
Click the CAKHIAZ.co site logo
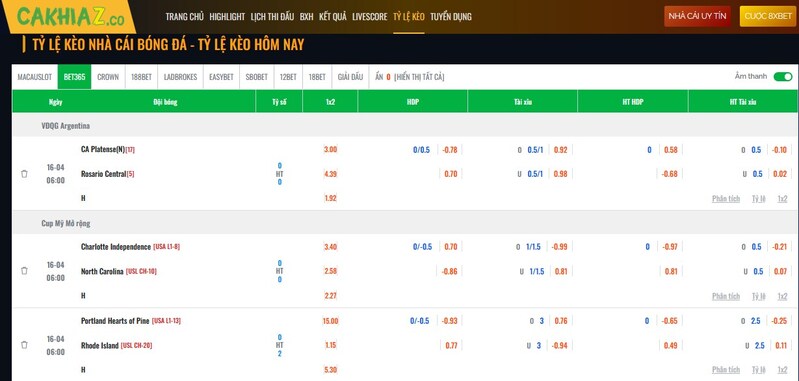tap(70, 16)
